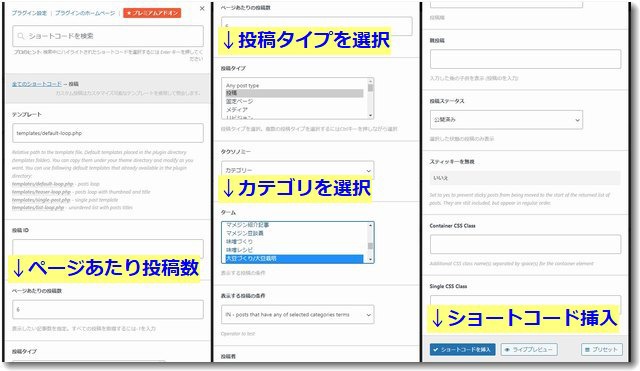Click the icon on the プリセット button
This screenshot has height=371, width=640.
click(587, 350)
